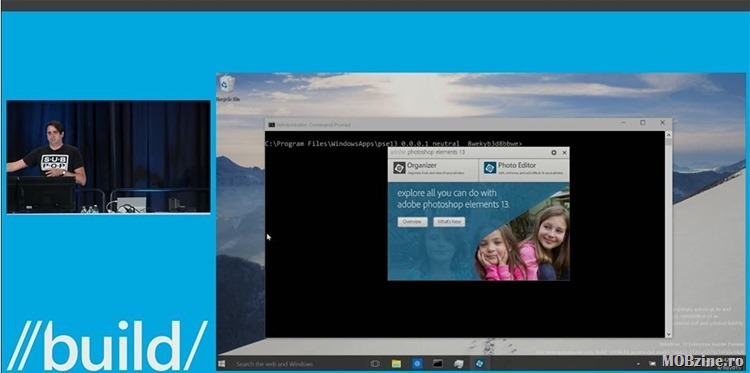This screenshot has width=750, height=373.
Task: Open settings gear in Photoshop Elements welcome
Action: tap(554, 153)
